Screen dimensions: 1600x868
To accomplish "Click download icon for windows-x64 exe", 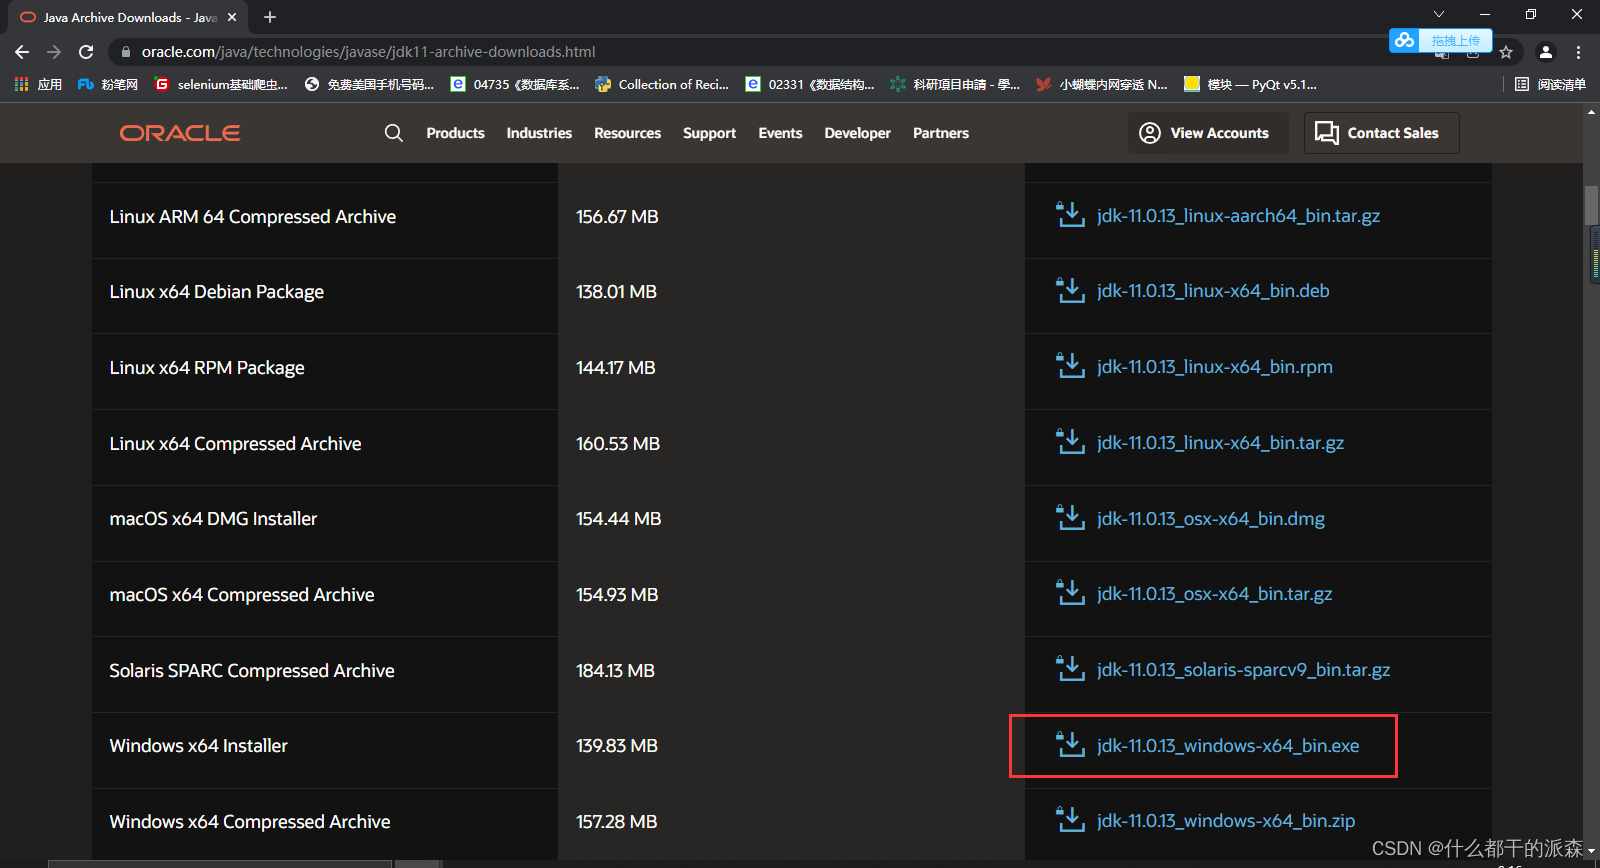I will pos(1070,745).
